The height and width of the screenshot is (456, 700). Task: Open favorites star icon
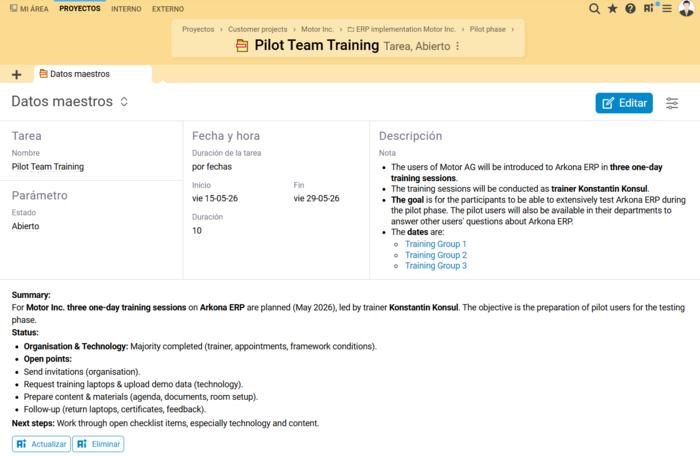612,8
